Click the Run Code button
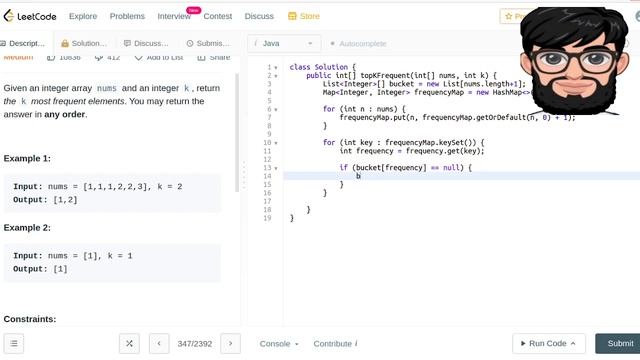The height and width of the screenshot is (360, 640). [549, 344]
